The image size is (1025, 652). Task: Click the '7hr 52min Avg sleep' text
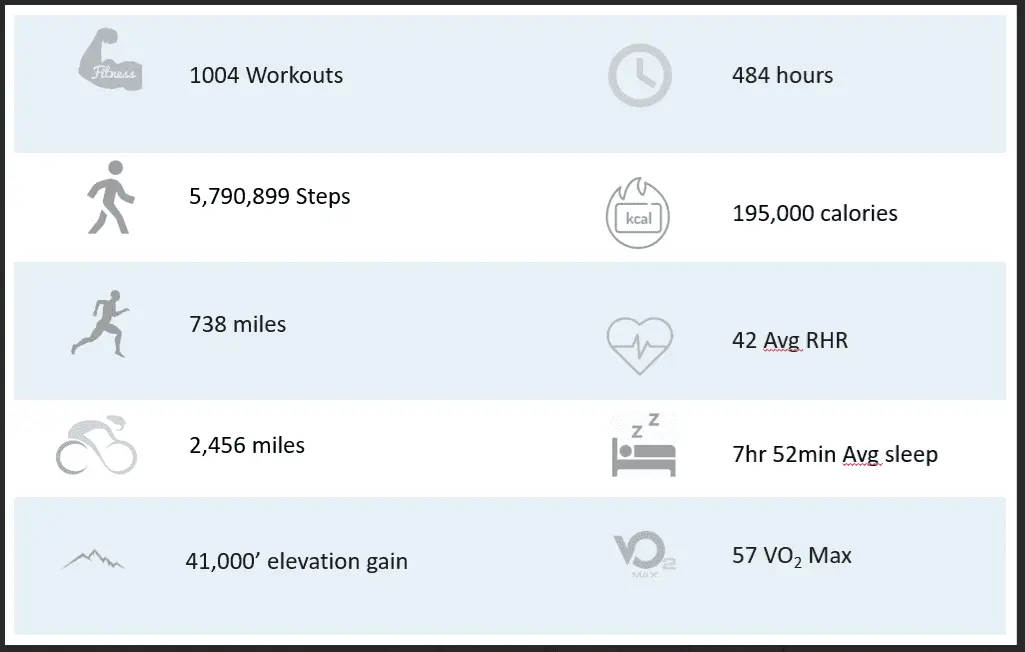[x=834, y=455]
